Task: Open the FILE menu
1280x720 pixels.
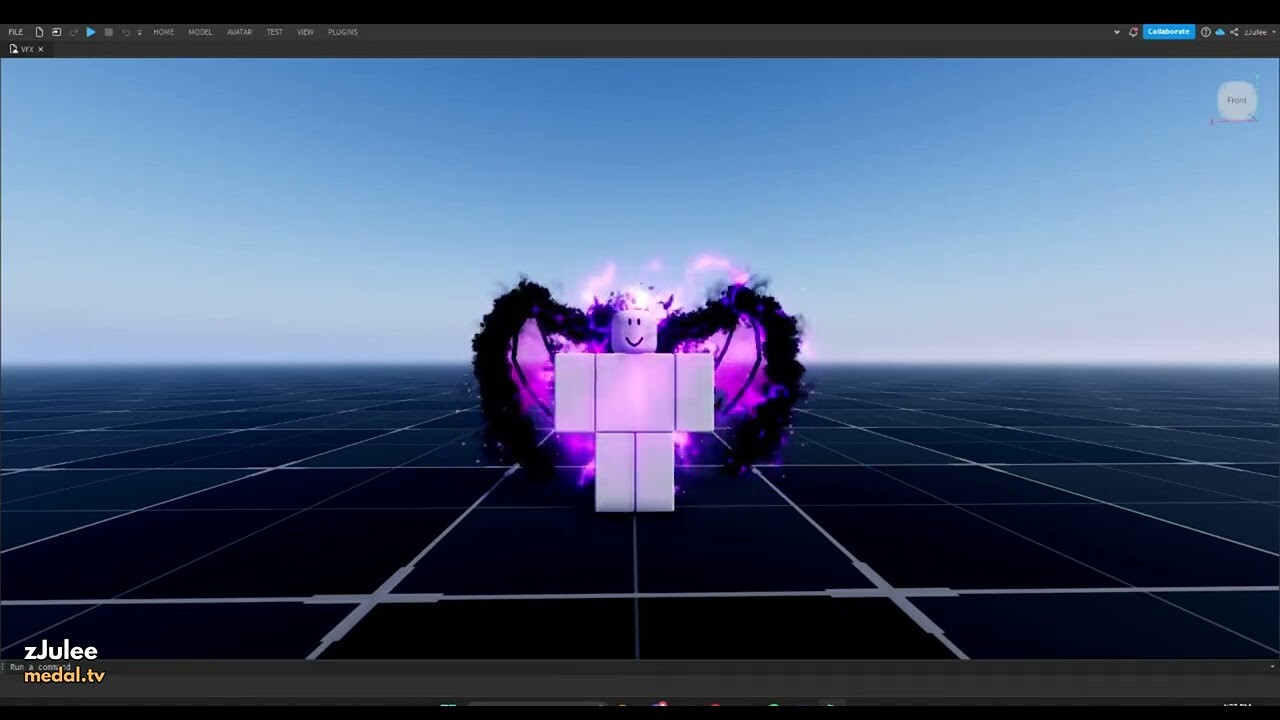Action: 16,32
